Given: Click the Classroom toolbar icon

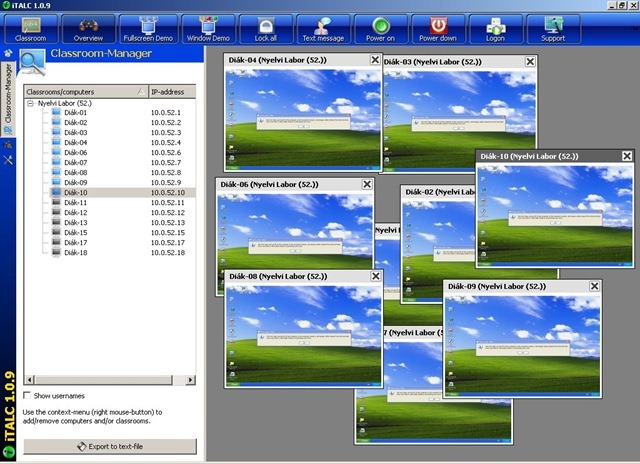Looking at the screenshot, I should [30, 27].
